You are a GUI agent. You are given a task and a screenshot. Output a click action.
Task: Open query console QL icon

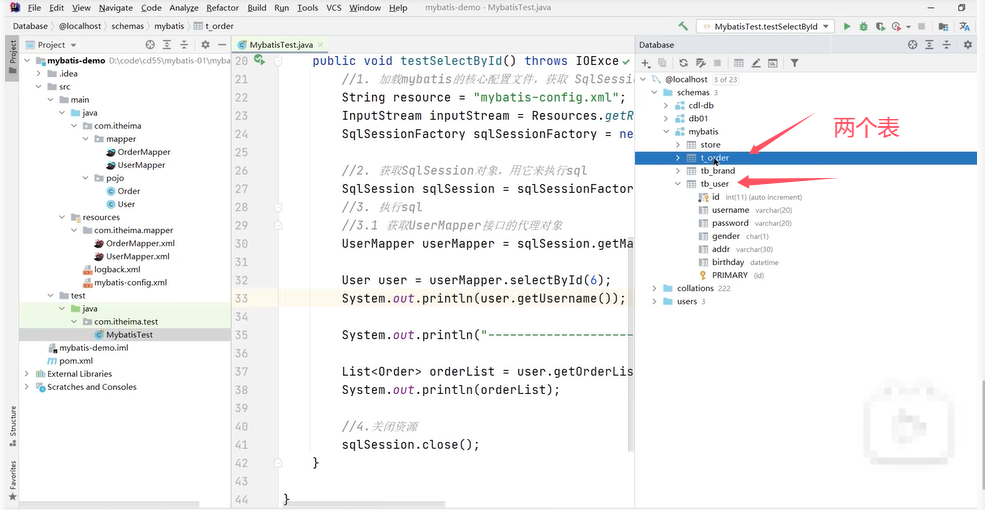[773, 63]
